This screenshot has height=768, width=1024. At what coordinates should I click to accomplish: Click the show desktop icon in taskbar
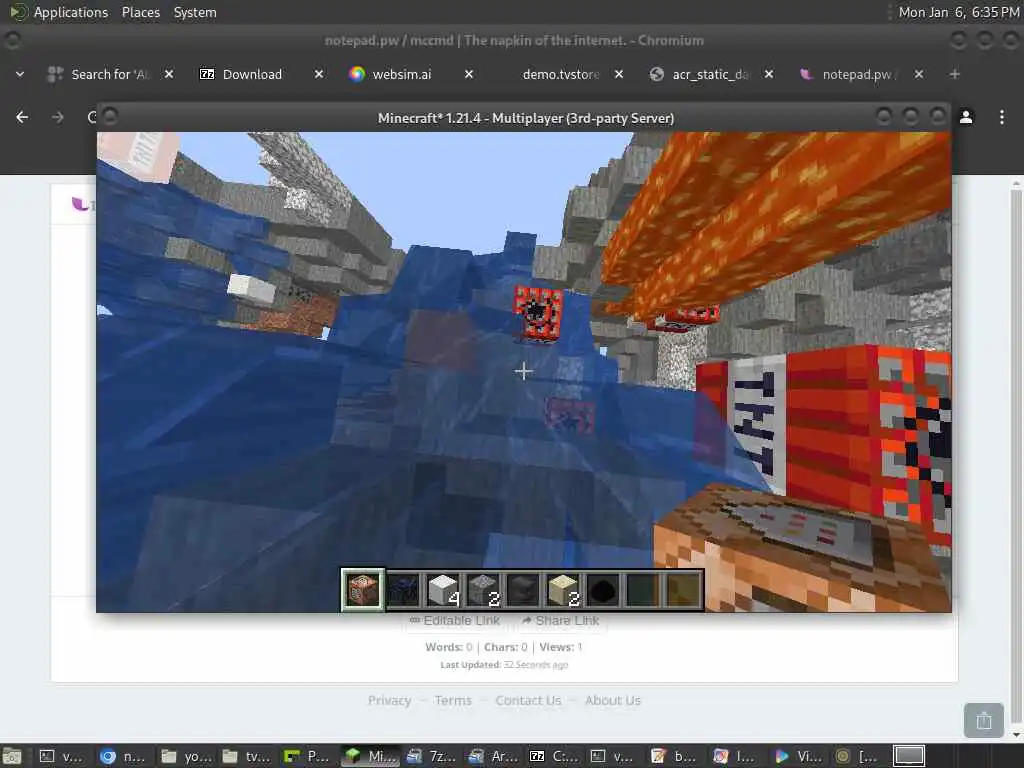tap(12, 756)
